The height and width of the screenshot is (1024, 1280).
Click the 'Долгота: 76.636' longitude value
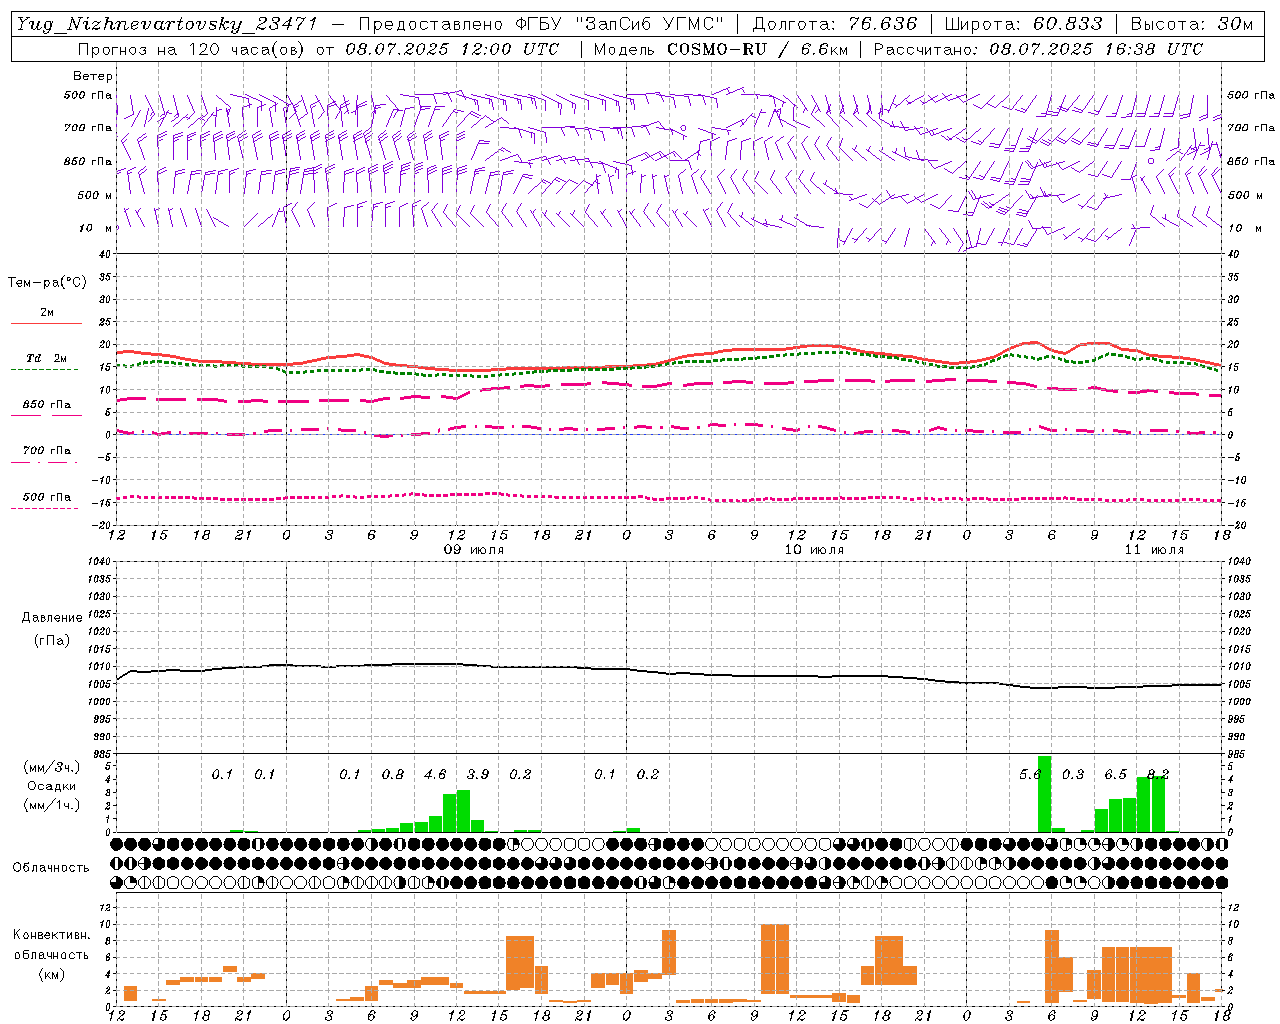tap(834, 24)
